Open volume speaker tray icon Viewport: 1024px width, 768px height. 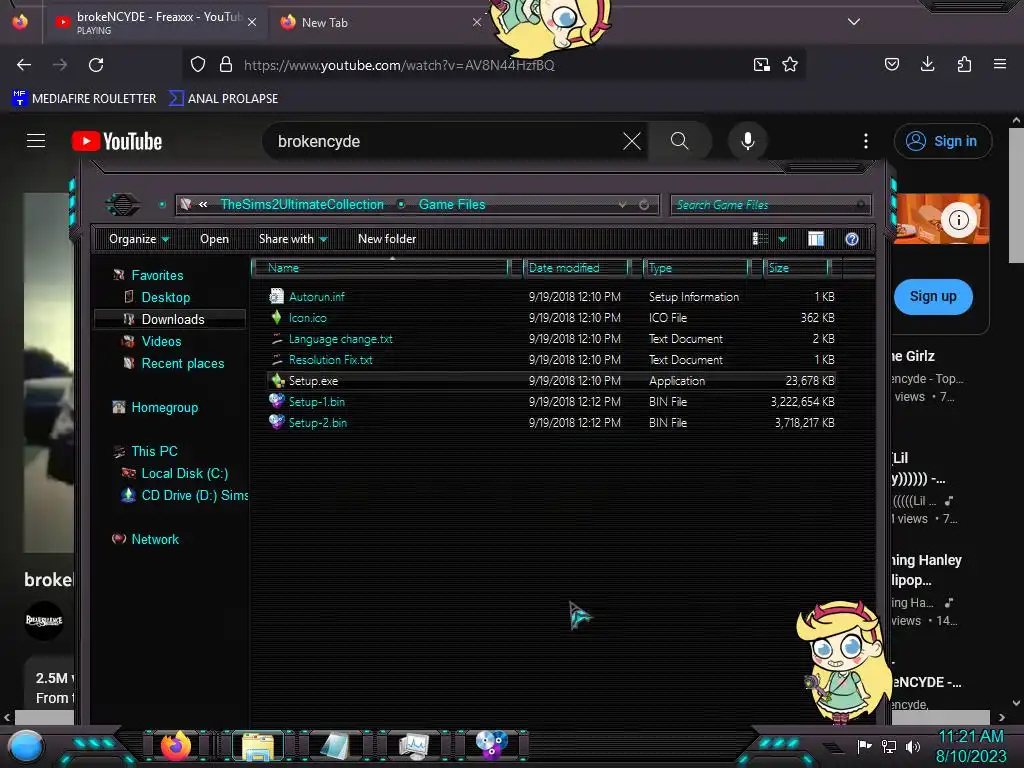[x=913, y=746]
